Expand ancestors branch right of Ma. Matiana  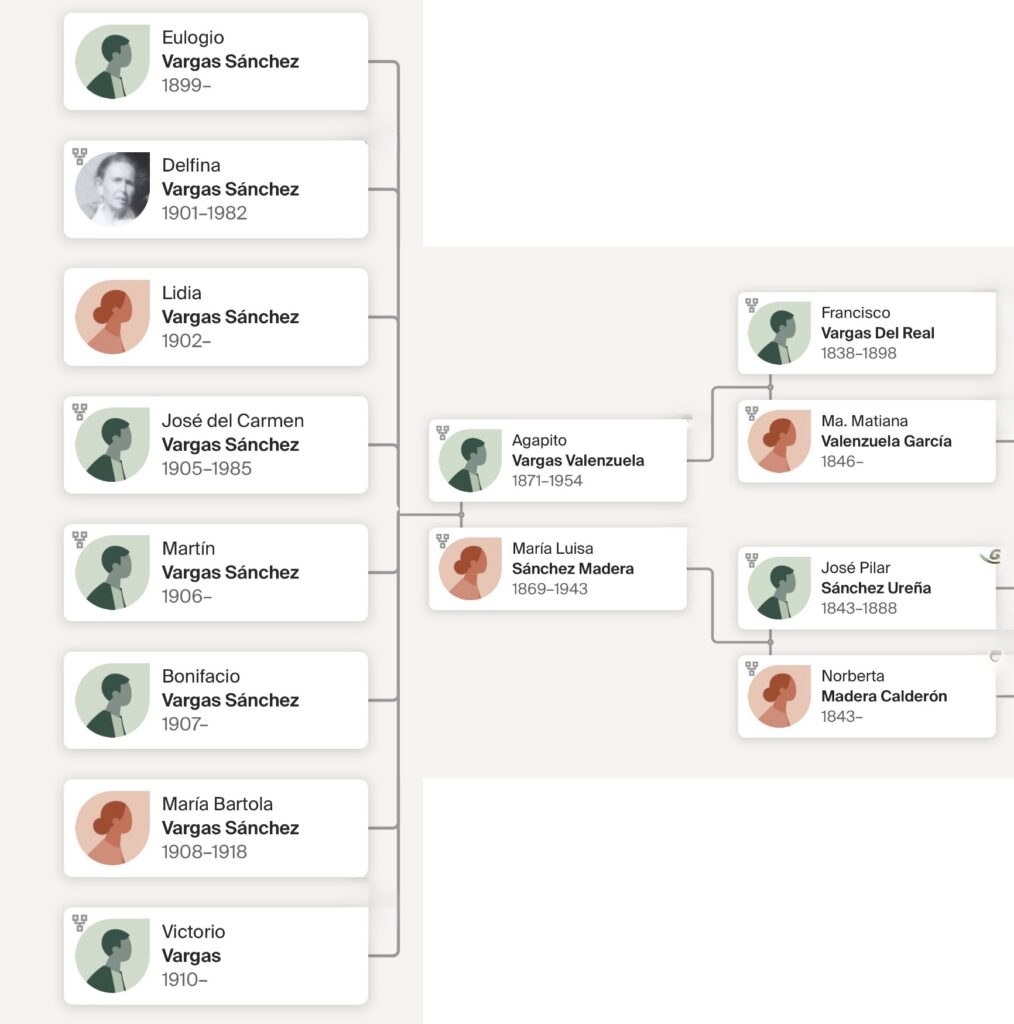1006,440
